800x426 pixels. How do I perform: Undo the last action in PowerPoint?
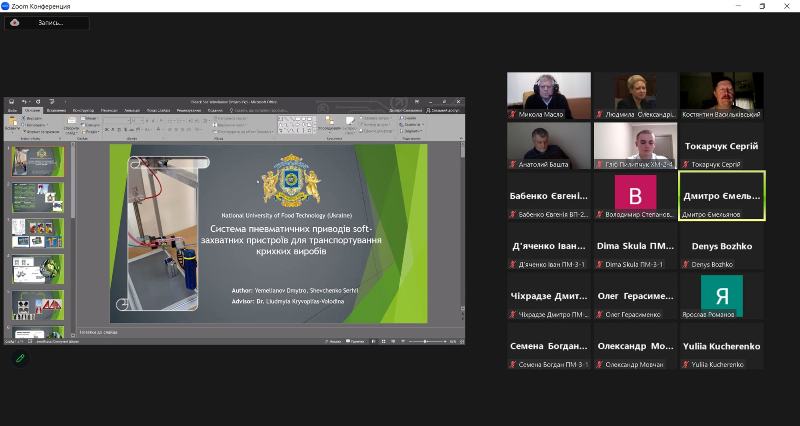[x=23, y=102]
